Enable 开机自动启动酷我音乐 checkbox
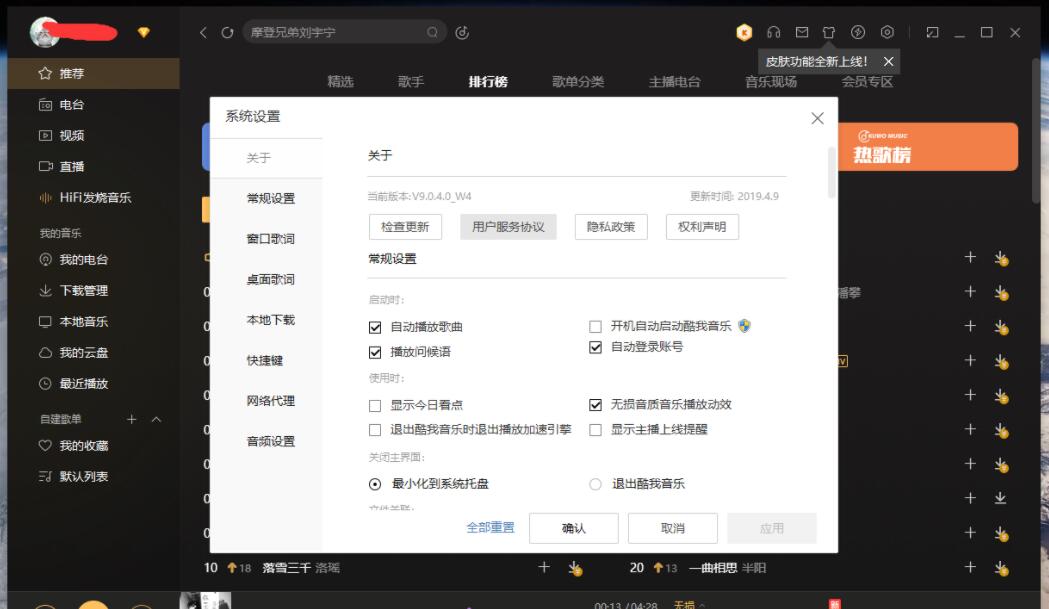The width and height of the screenshot is (1049, 609). point(595,327)
